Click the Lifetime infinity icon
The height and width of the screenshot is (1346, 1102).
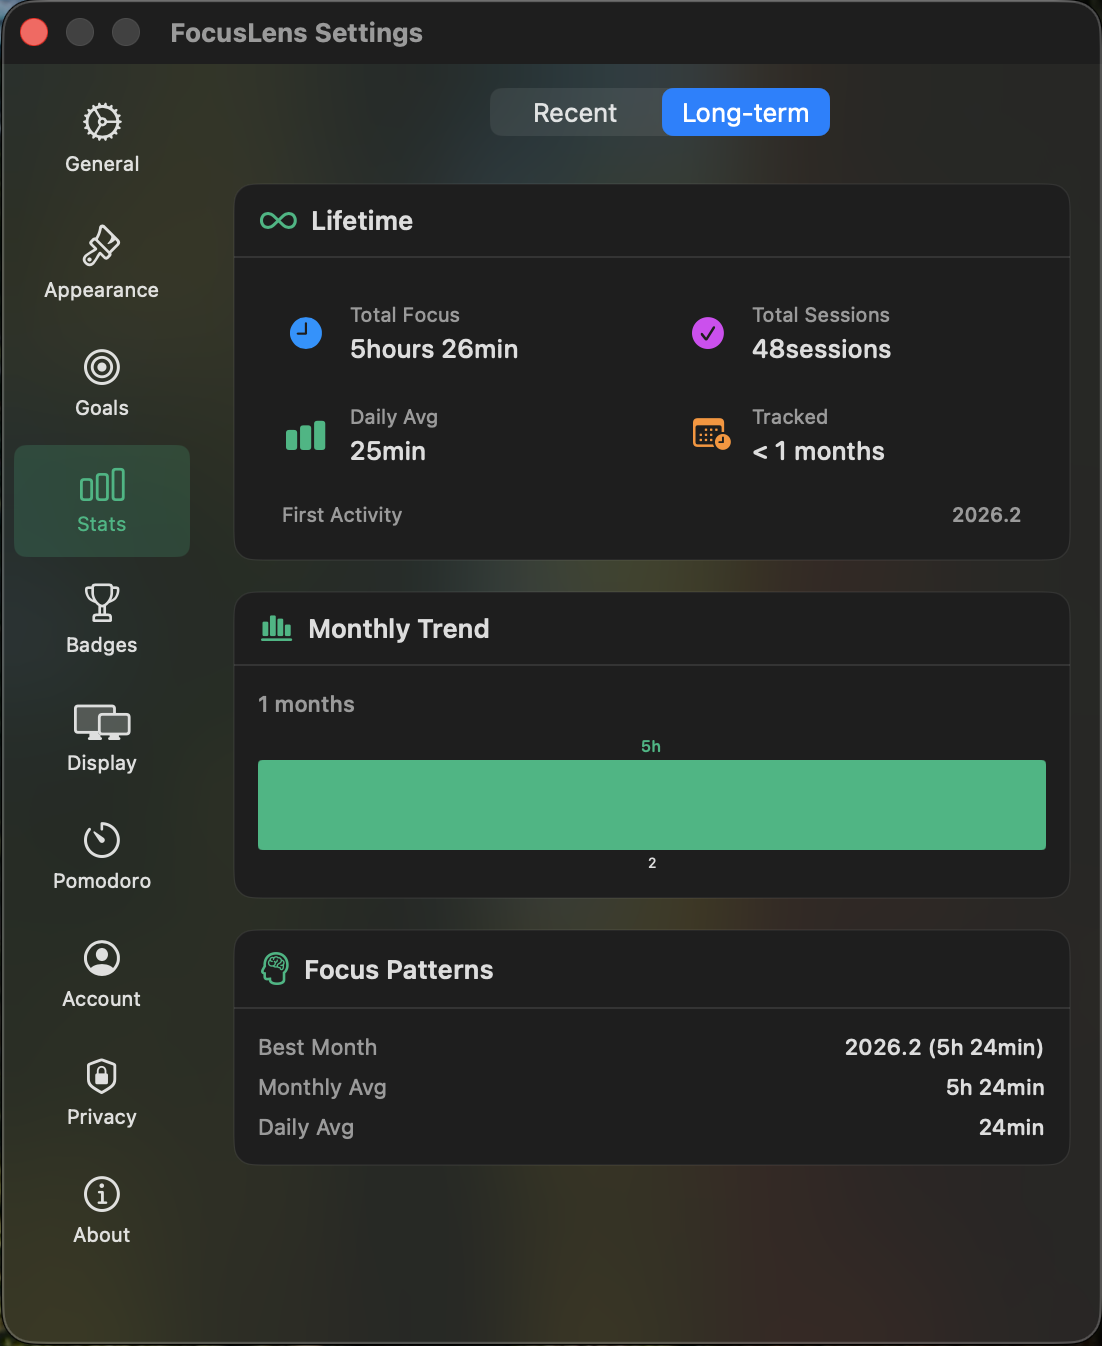click(x=278, y=221)
